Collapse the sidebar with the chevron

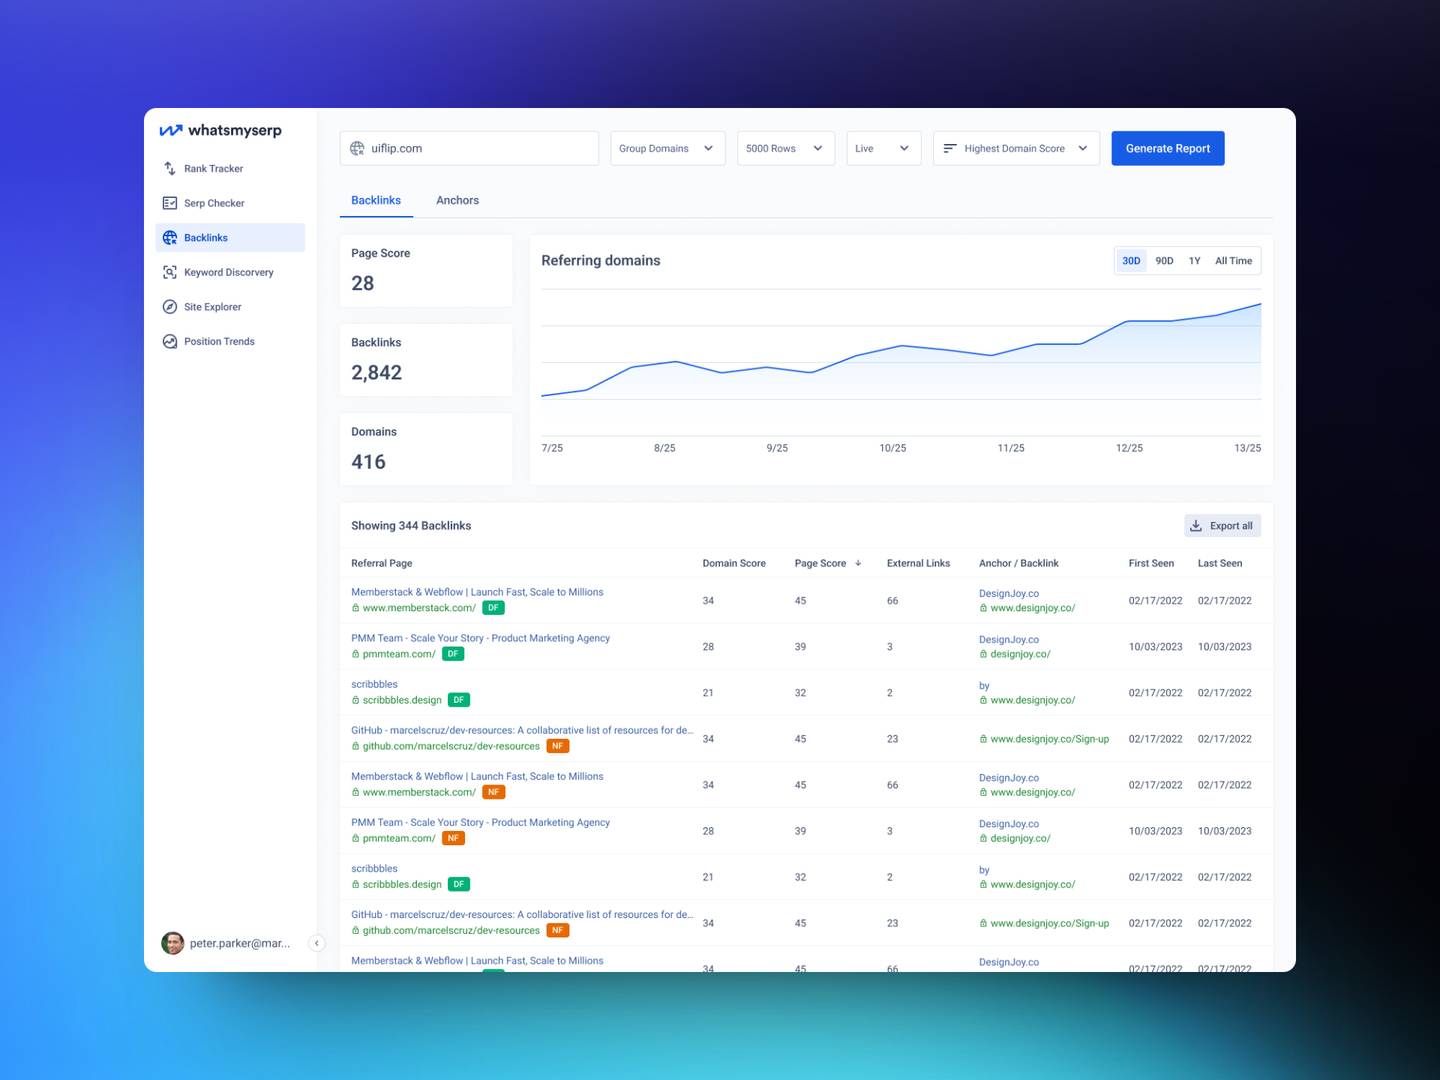[316, 943]
